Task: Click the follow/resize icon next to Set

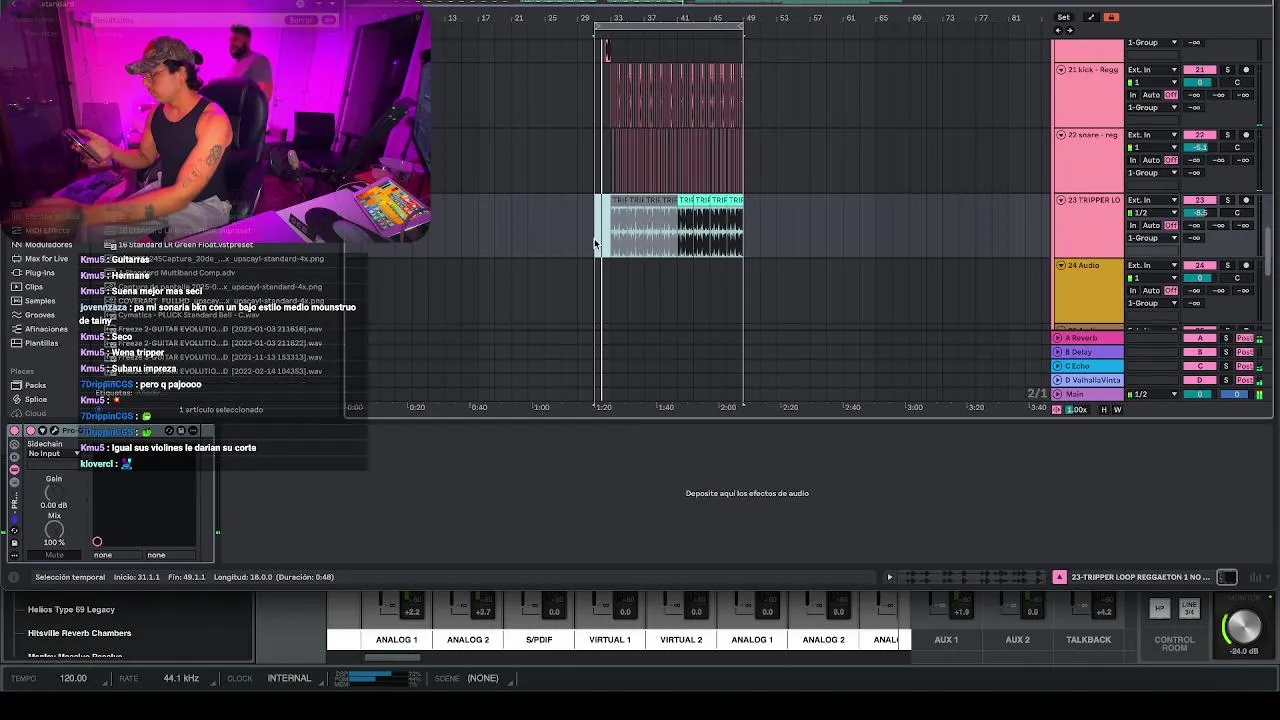Action: 1091,17
